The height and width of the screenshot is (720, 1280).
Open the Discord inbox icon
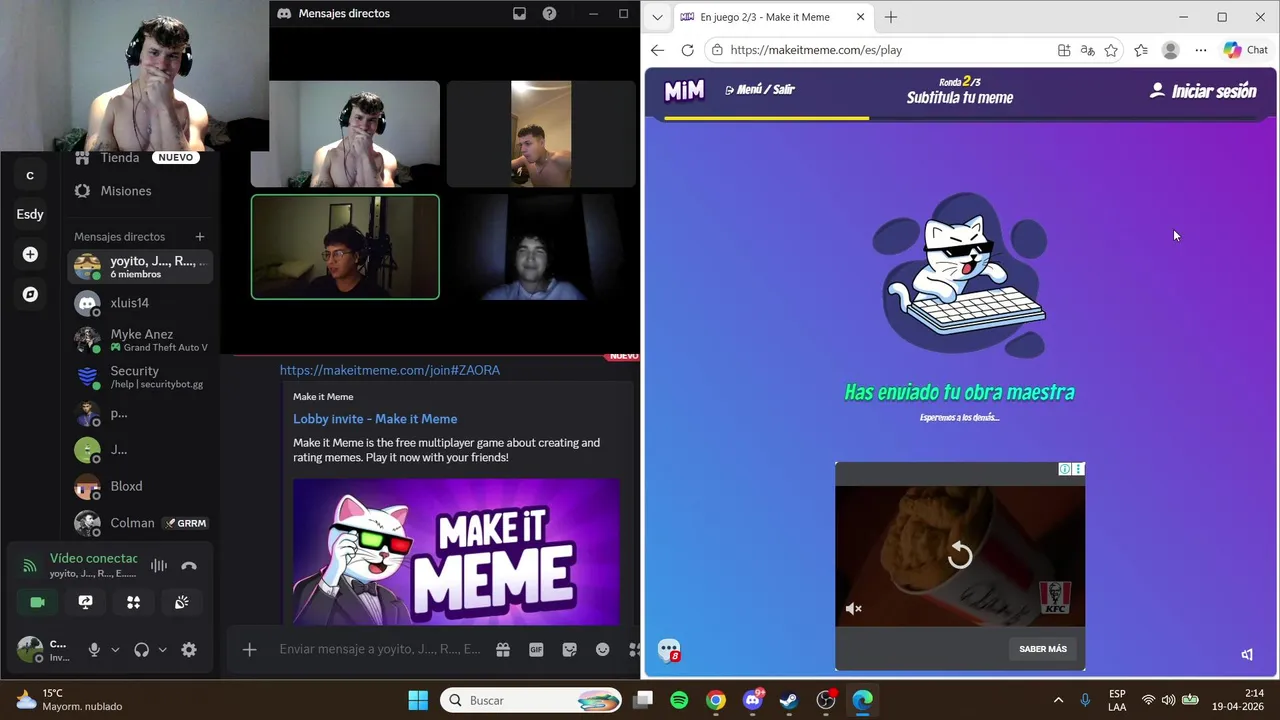point(519,14)
